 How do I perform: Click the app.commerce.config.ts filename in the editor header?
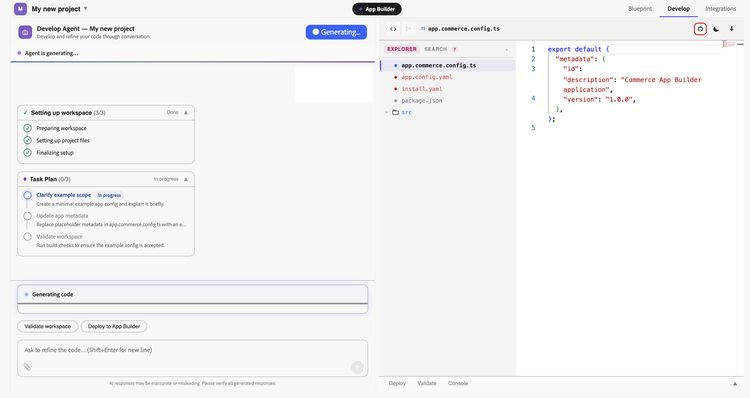coord(463,29)
